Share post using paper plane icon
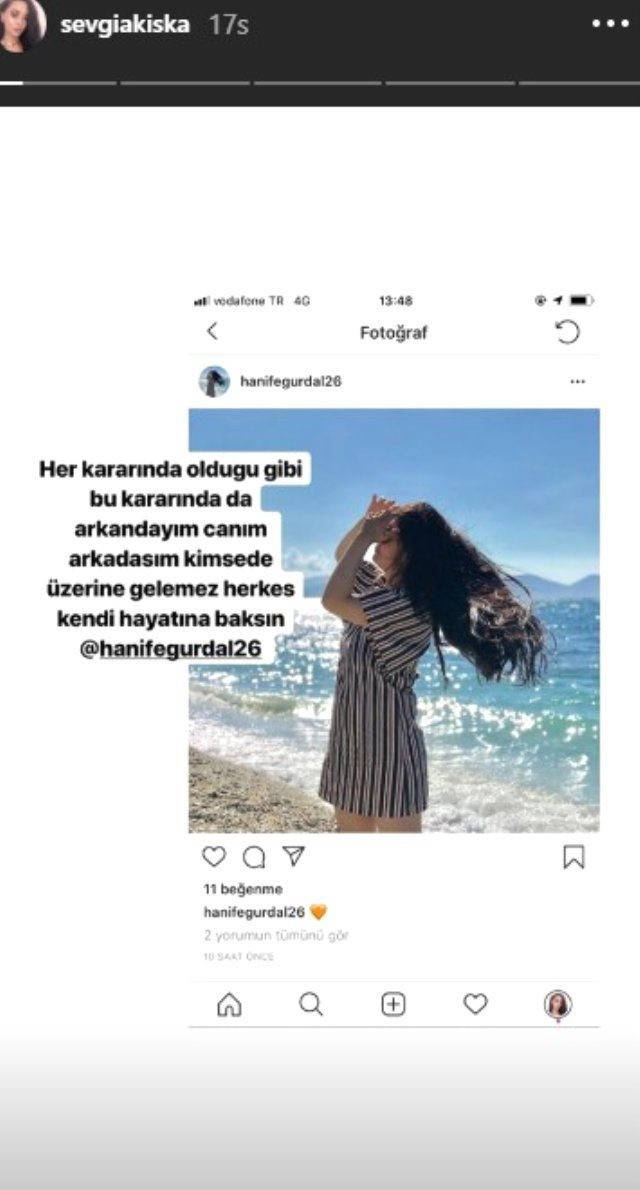The width and height of the screenshot is (640, 1190). [x=293, y=856]
